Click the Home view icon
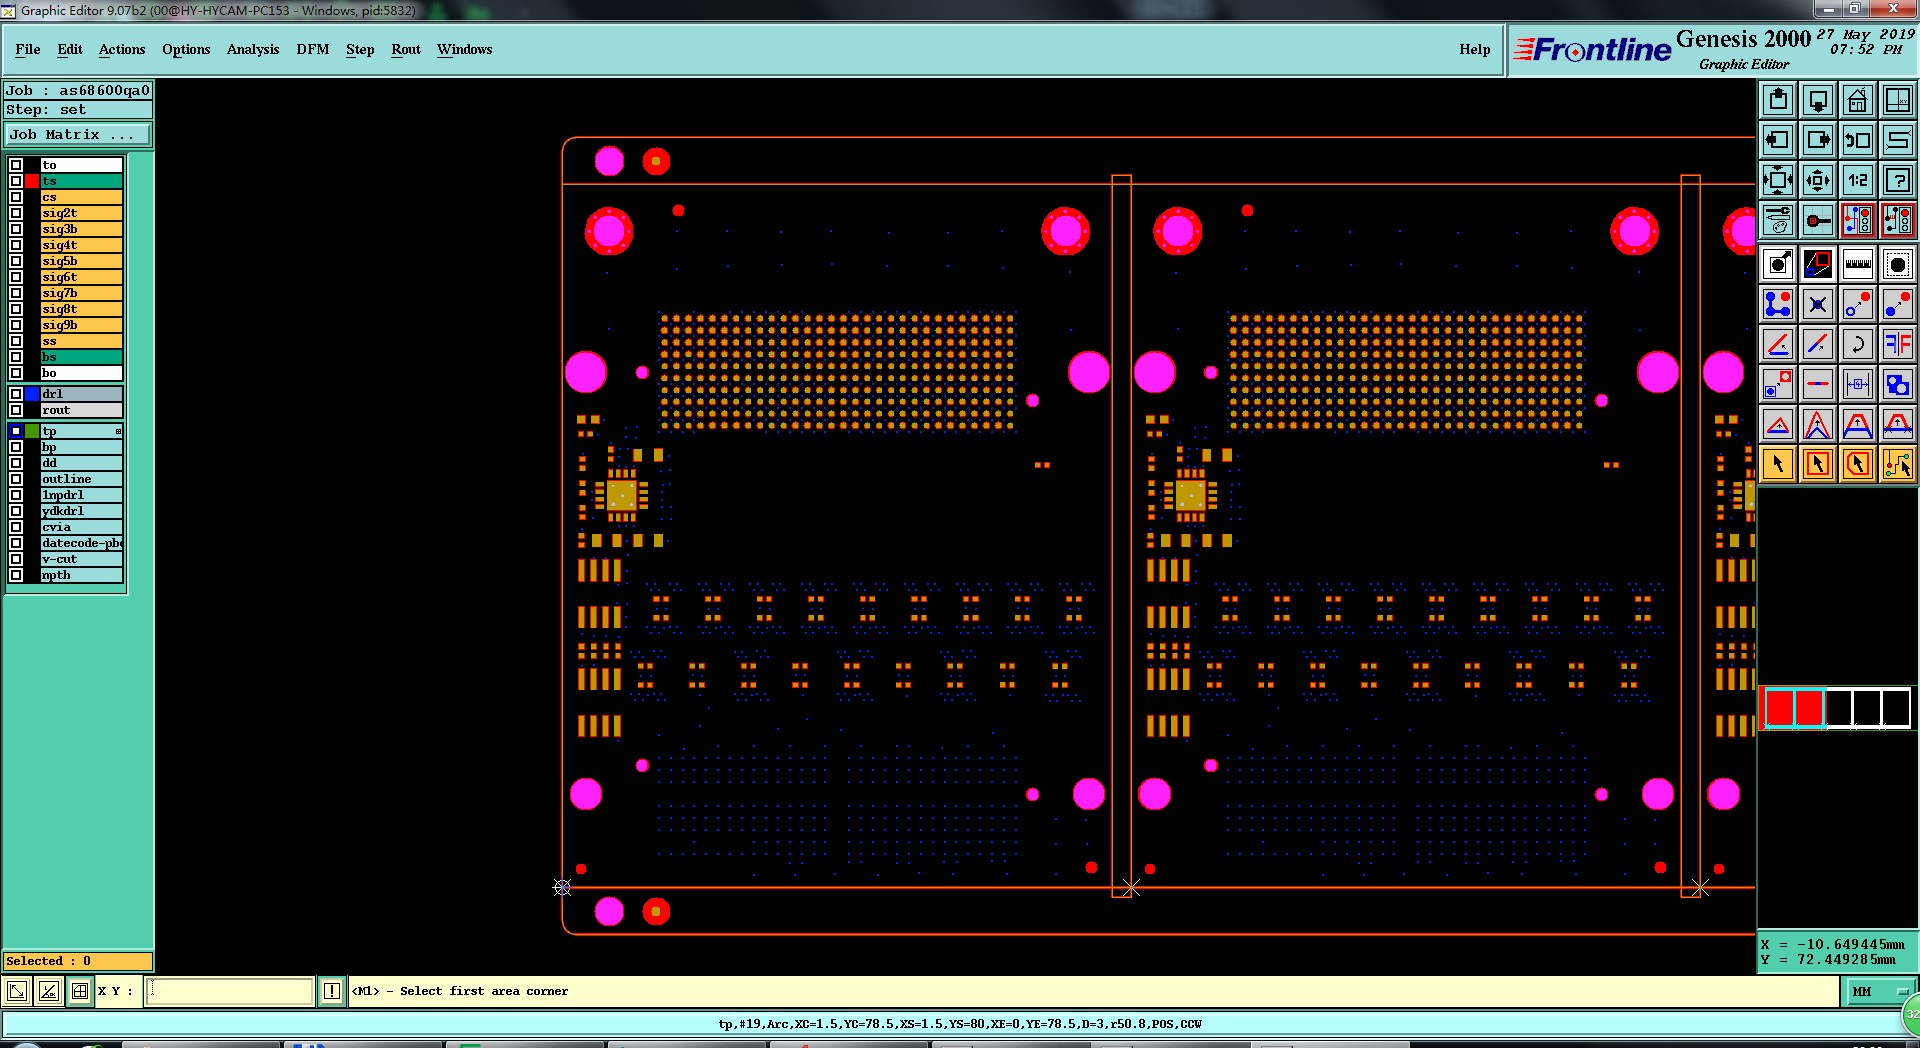1920x1048 pixels. [1858, 100]
